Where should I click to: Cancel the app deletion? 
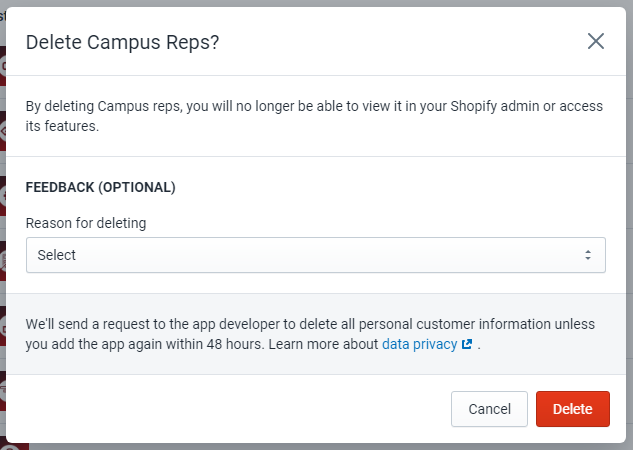489,409
